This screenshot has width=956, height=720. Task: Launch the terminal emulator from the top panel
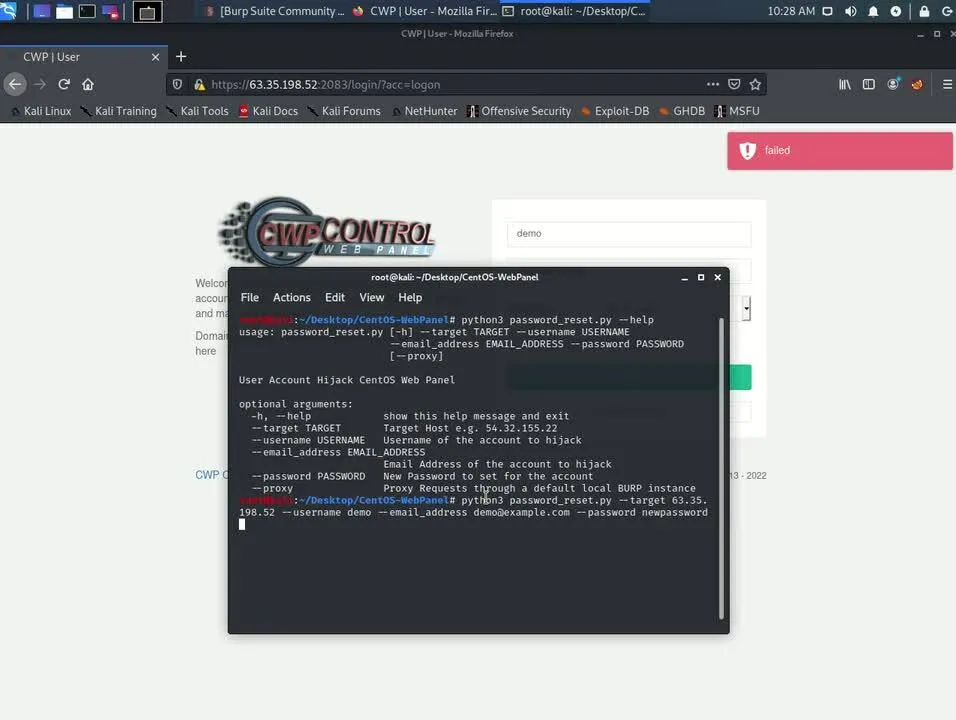coord(87,12)
